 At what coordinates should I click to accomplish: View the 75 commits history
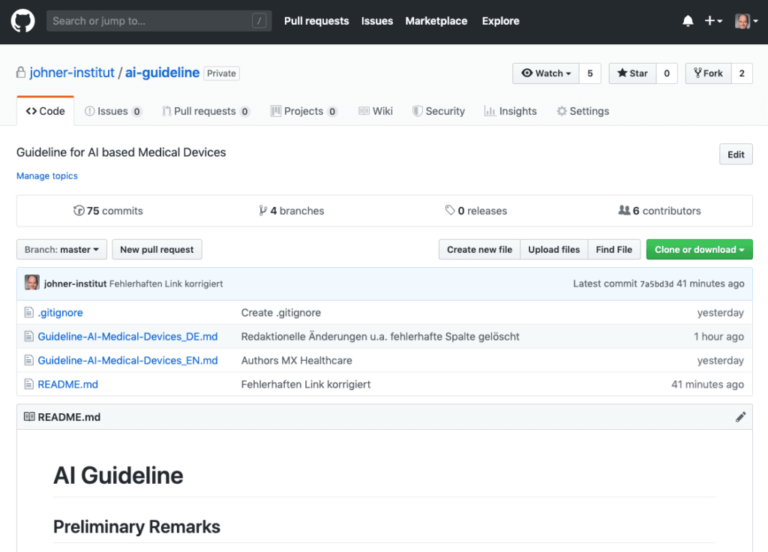[x=108, y=211]
